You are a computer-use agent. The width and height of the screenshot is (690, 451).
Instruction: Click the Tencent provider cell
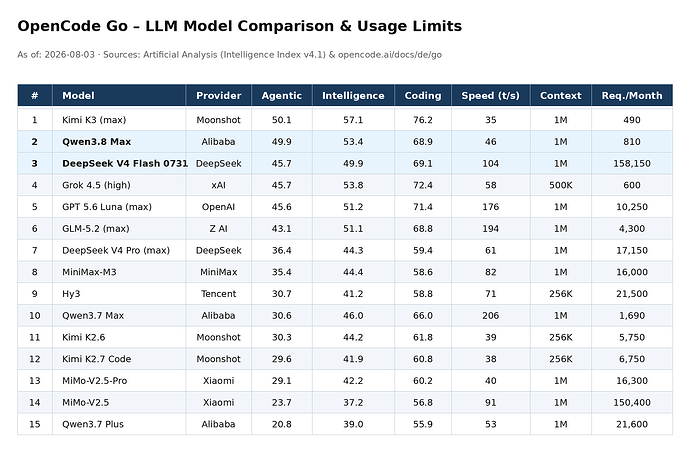[x=218, y=294]
